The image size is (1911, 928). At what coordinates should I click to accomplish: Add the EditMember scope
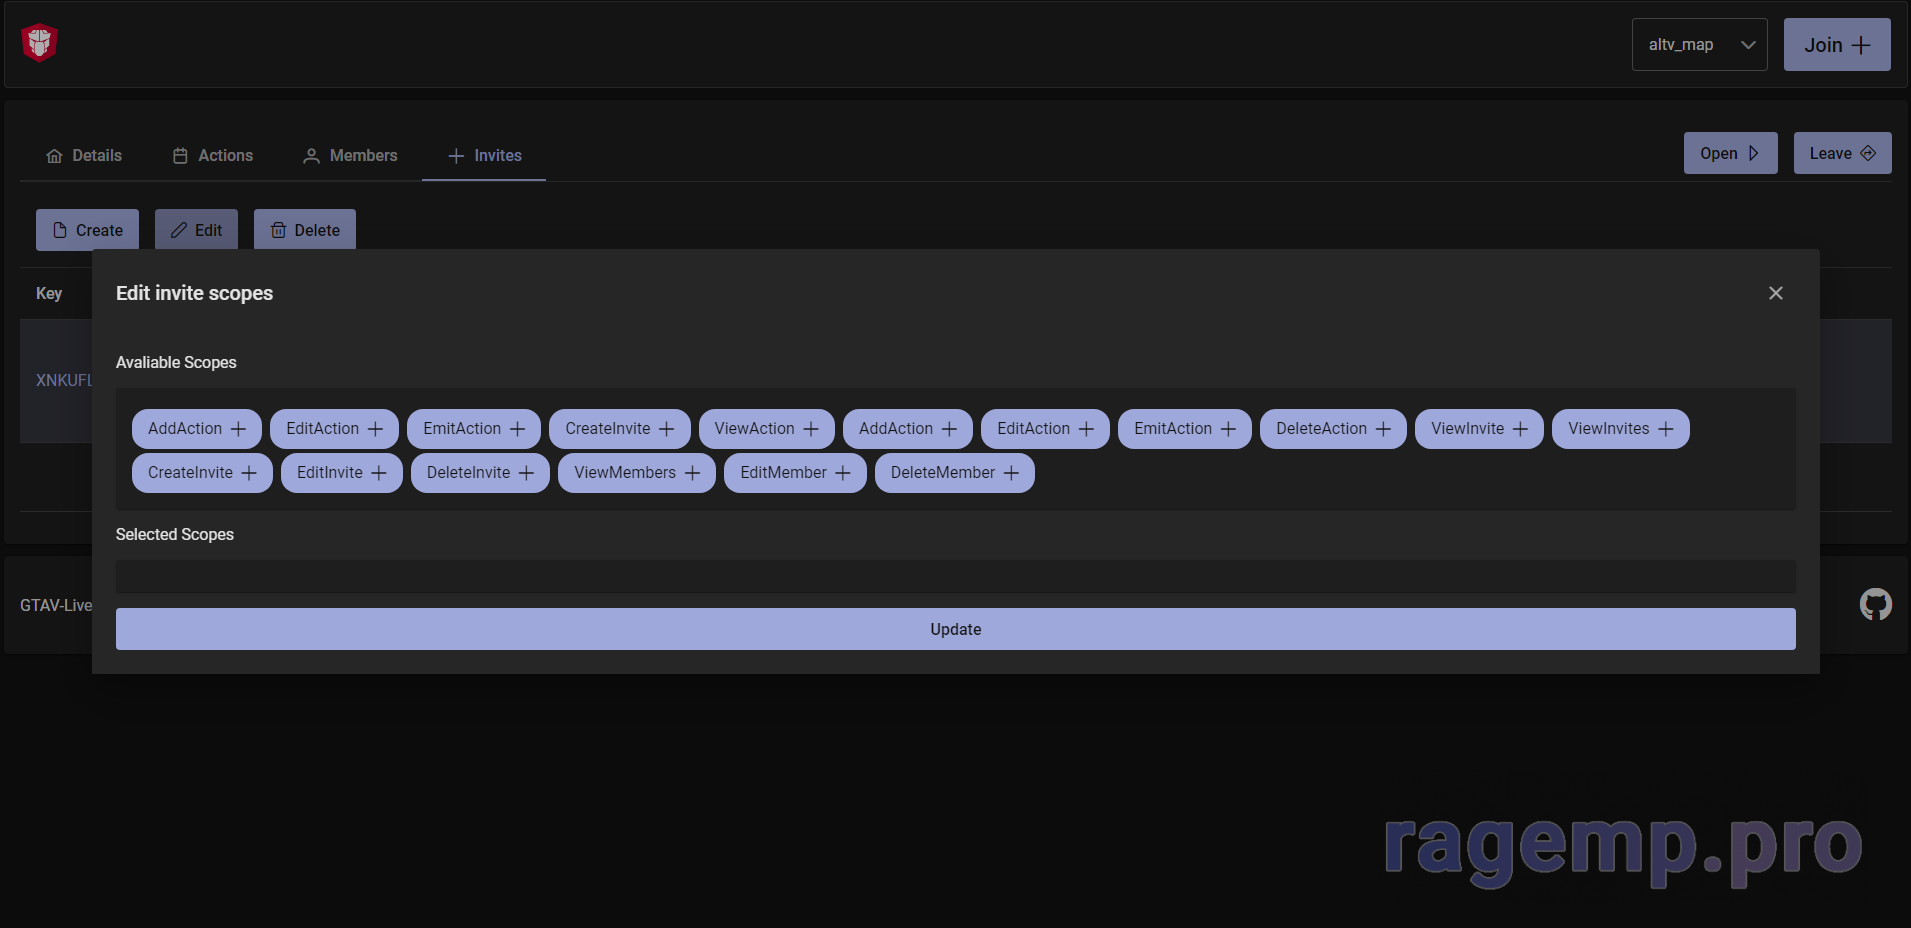click(796, 473)
